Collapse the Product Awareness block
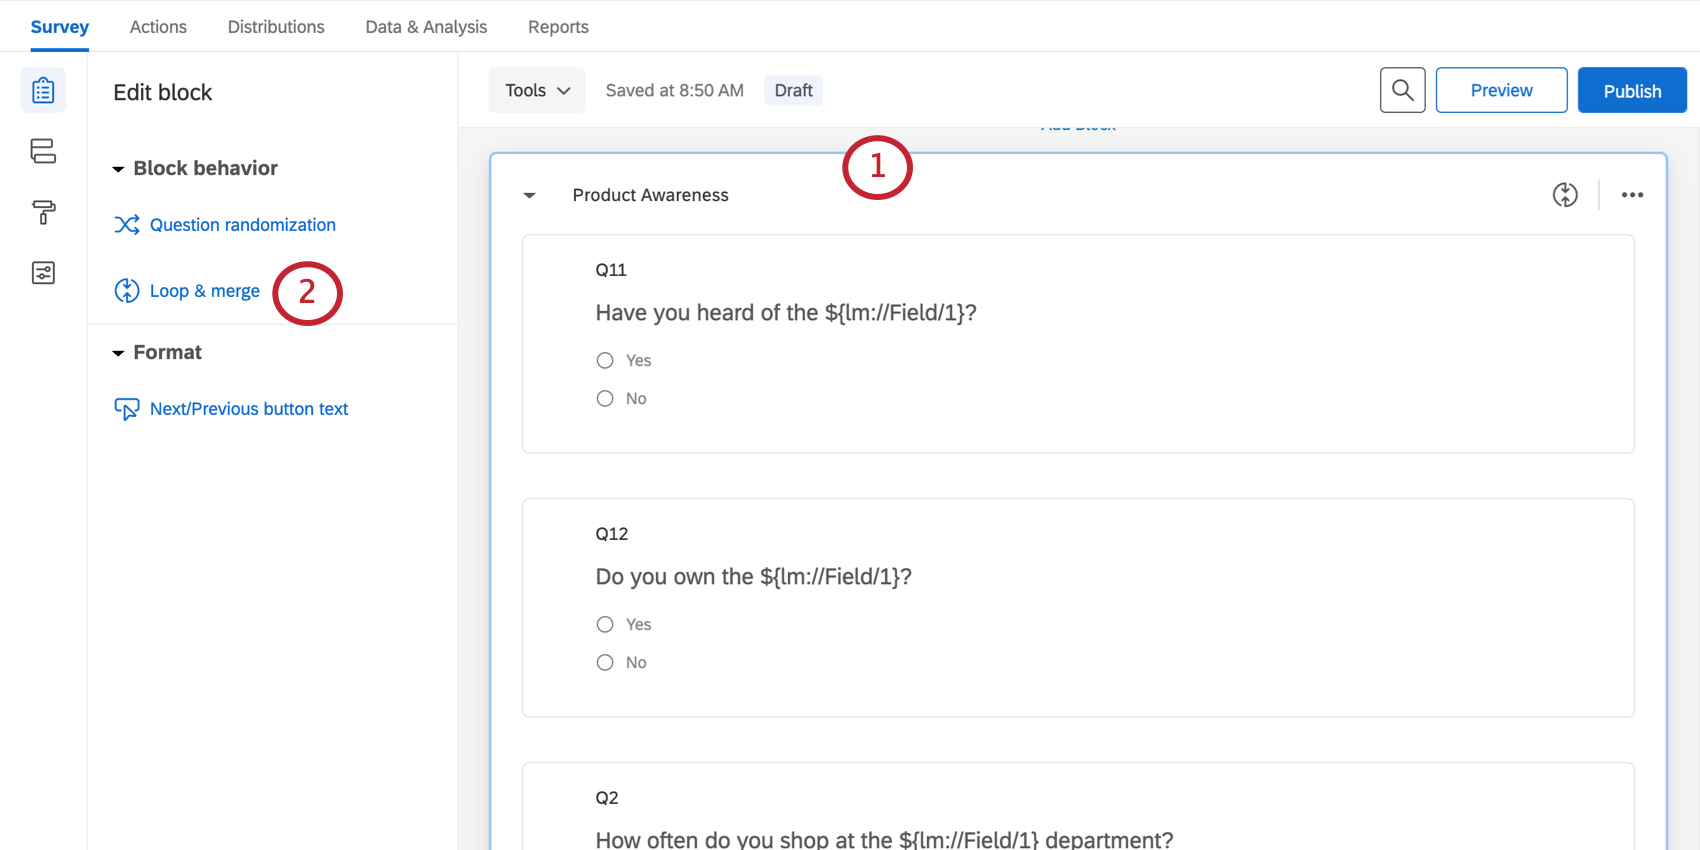Image resolution: width=1700 pixels, height=850 pixels. click(x=530, y=195)
